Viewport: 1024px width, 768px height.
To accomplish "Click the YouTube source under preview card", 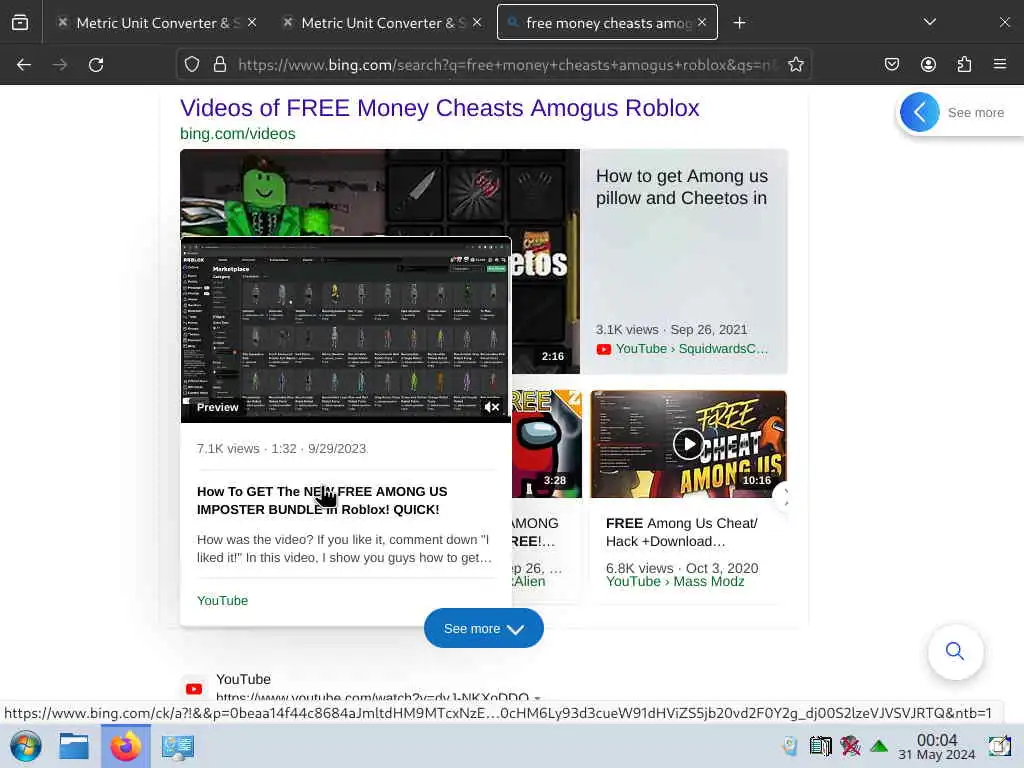I will coord(223,601).
